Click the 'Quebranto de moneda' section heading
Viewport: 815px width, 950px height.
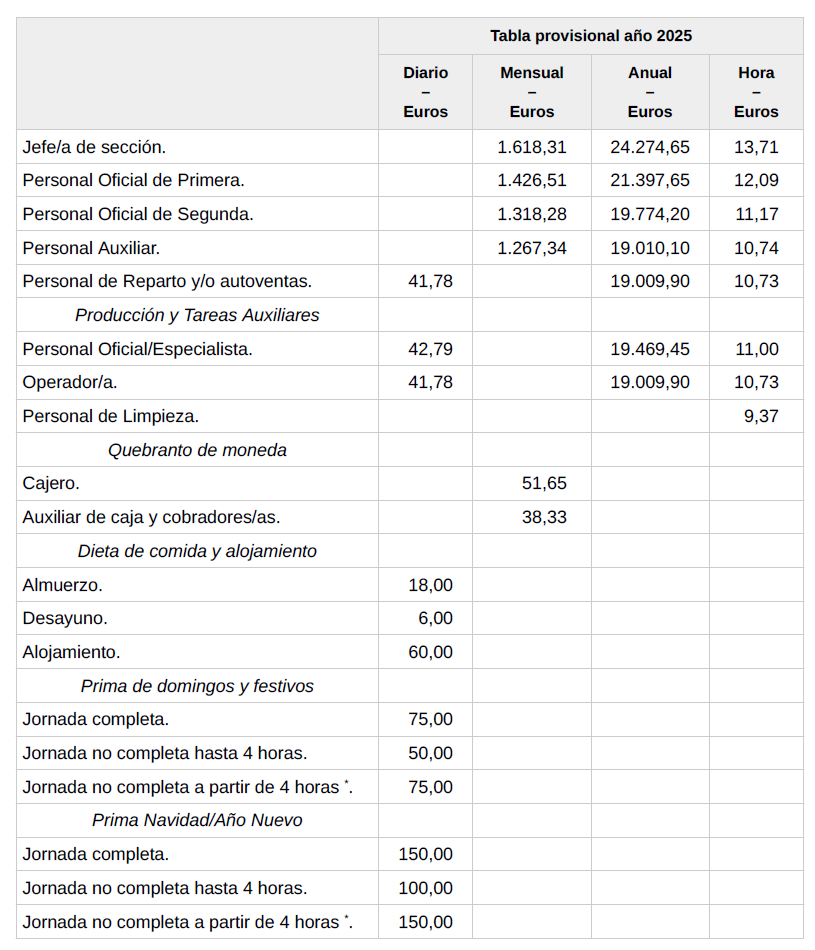click(x=197, y=450)
